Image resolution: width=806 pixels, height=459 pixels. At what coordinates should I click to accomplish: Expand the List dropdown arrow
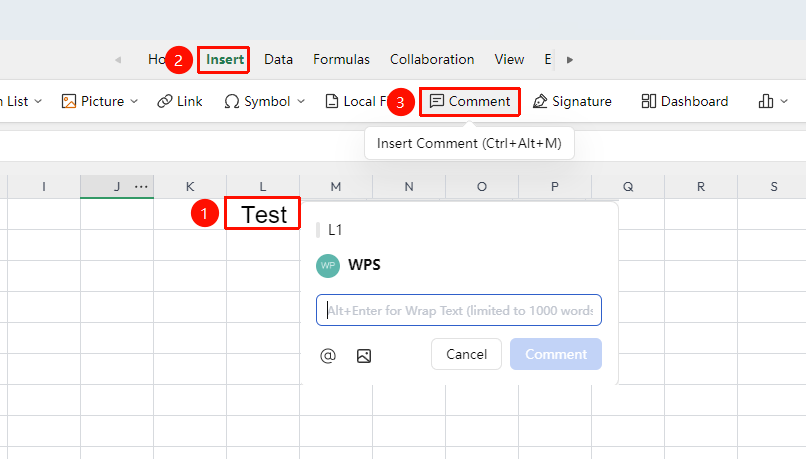38,101
